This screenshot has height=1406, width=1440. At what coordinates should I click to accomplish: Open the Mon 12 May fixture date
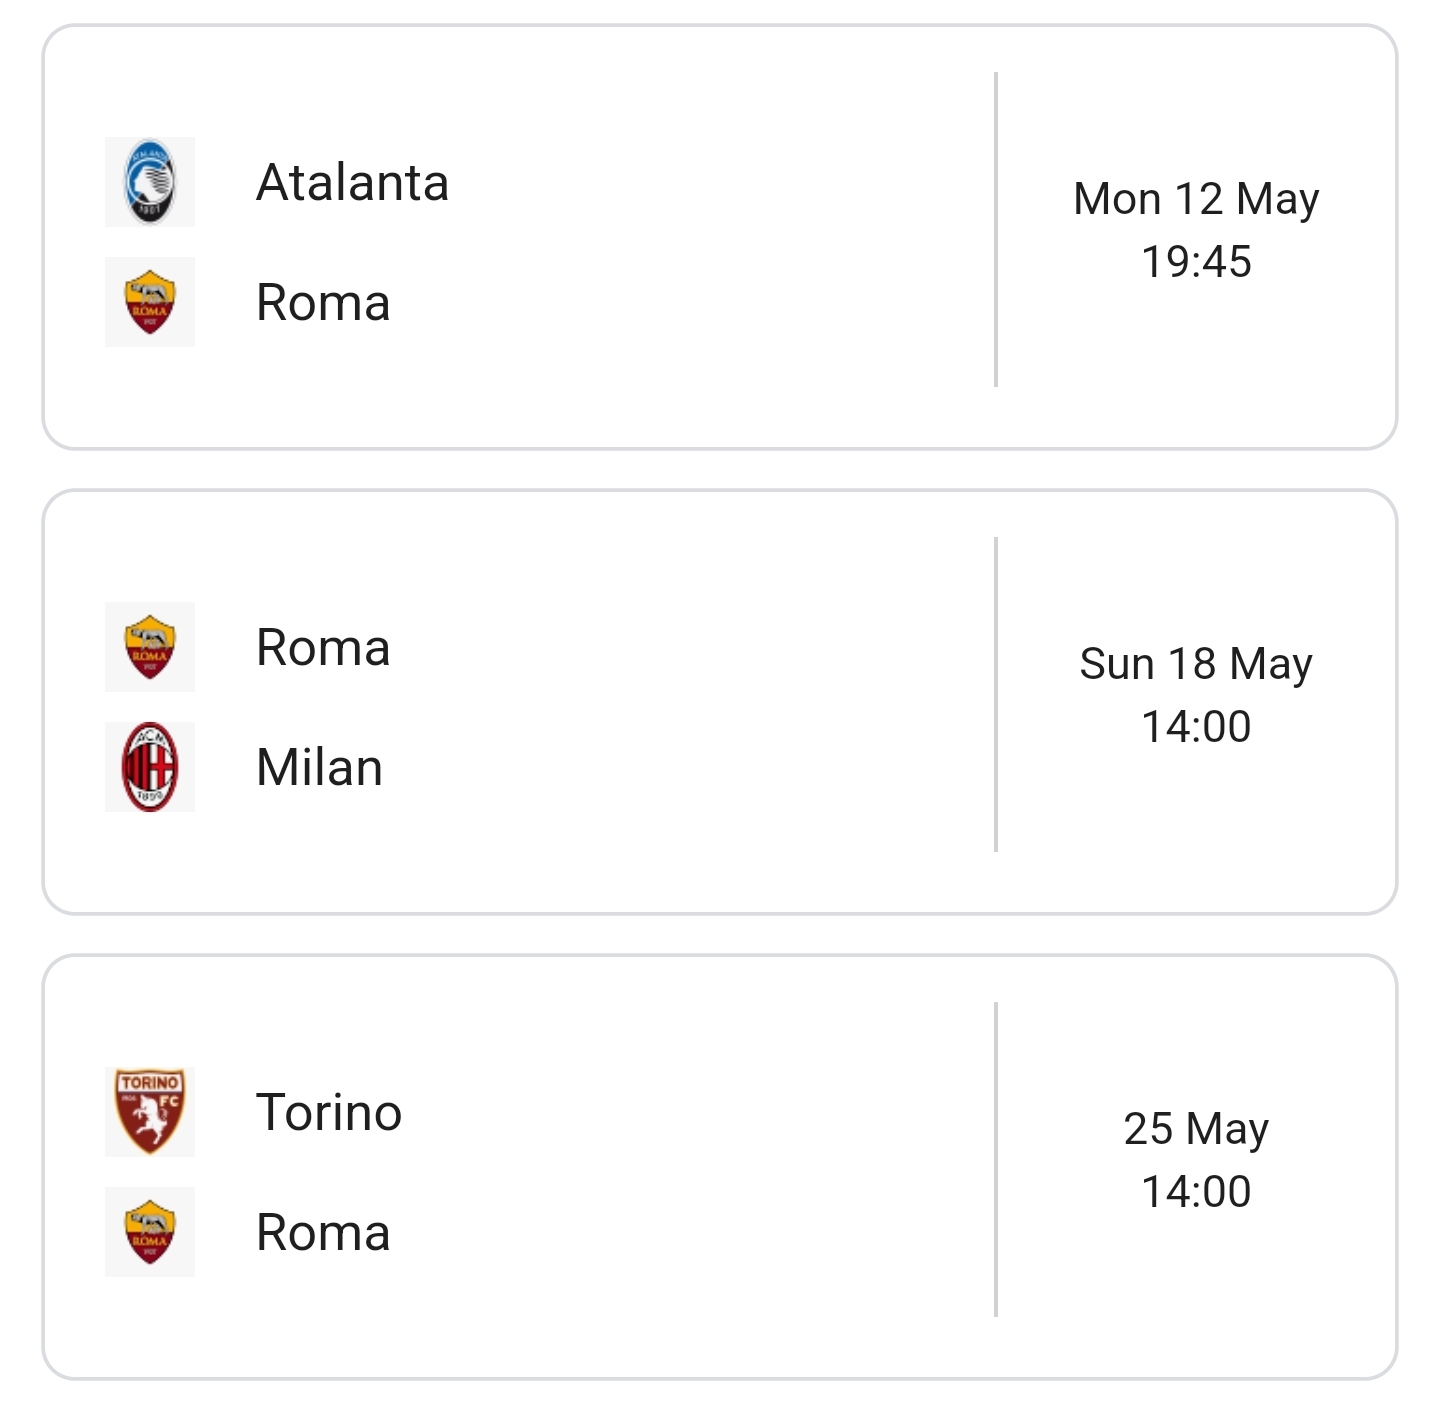pyautogui.click(x=1196, y=199)
